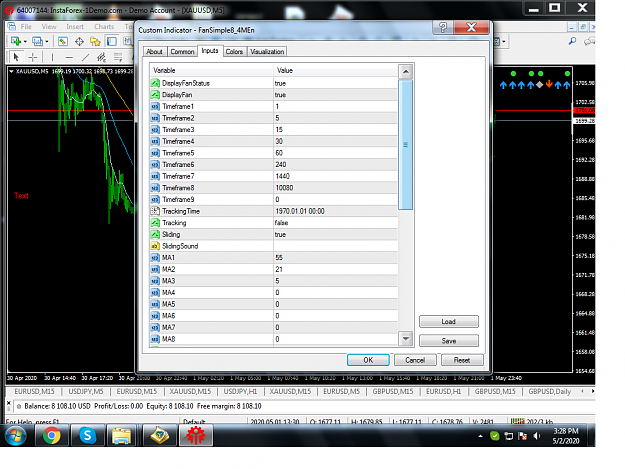Toggle the Market Watch window icon
Screen dimensions: 625x469
[x=63, y=41]
